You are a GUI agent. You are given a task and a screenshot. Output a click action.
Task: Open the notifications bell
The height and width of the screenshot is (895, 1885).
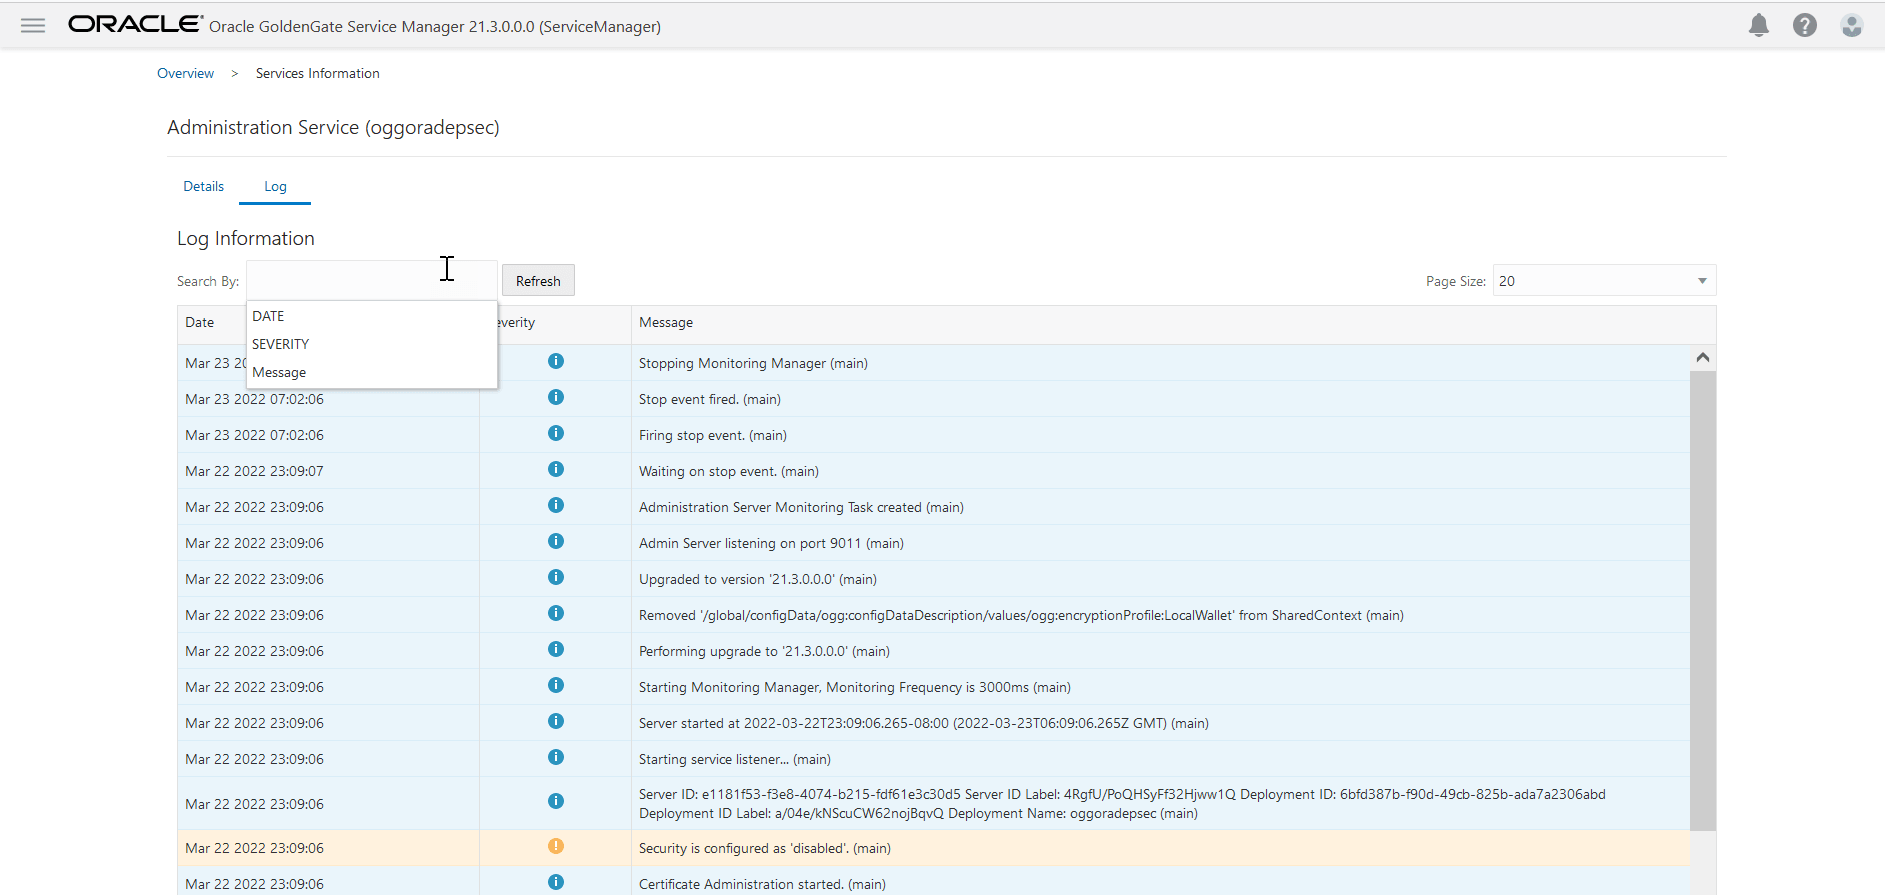tap(1758, 26)
